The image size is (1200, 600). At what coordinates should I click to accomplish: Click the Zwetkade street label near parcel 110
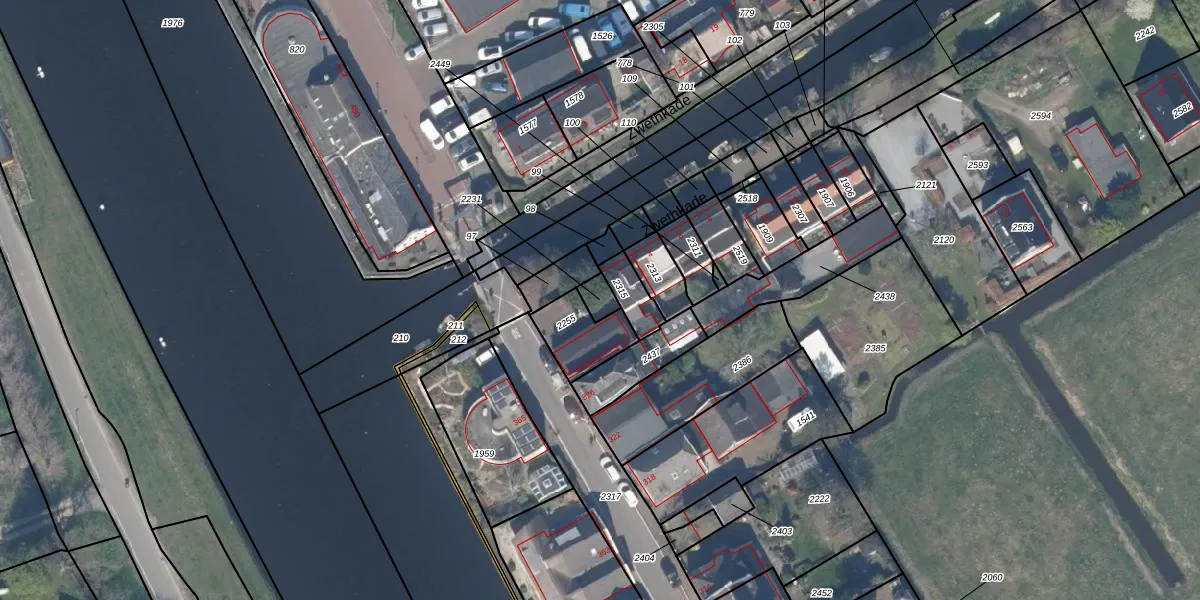pyautogui.click(x=660, y=128)
